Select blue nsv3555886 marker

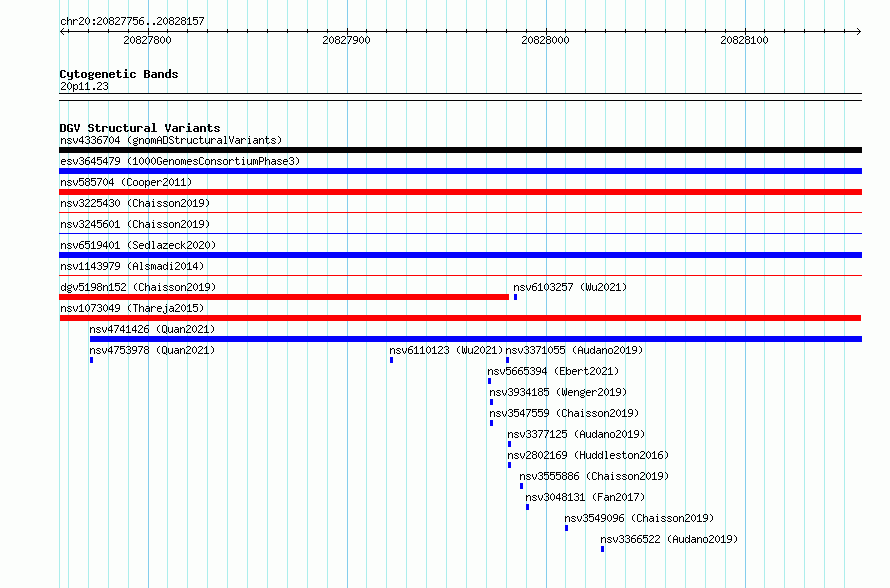pyautogui.click(x=522, y=486)
